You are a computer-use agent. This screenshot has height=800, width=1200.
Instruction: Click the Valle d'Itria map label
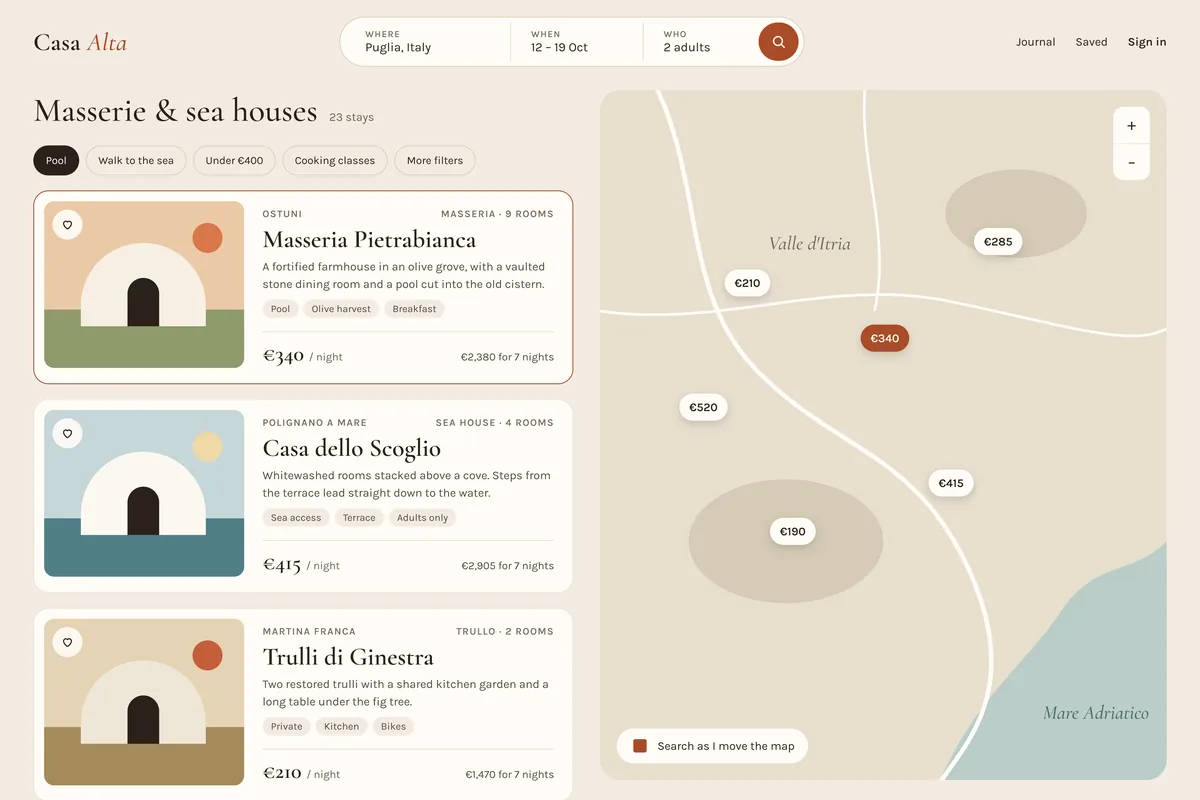[810, 243]
